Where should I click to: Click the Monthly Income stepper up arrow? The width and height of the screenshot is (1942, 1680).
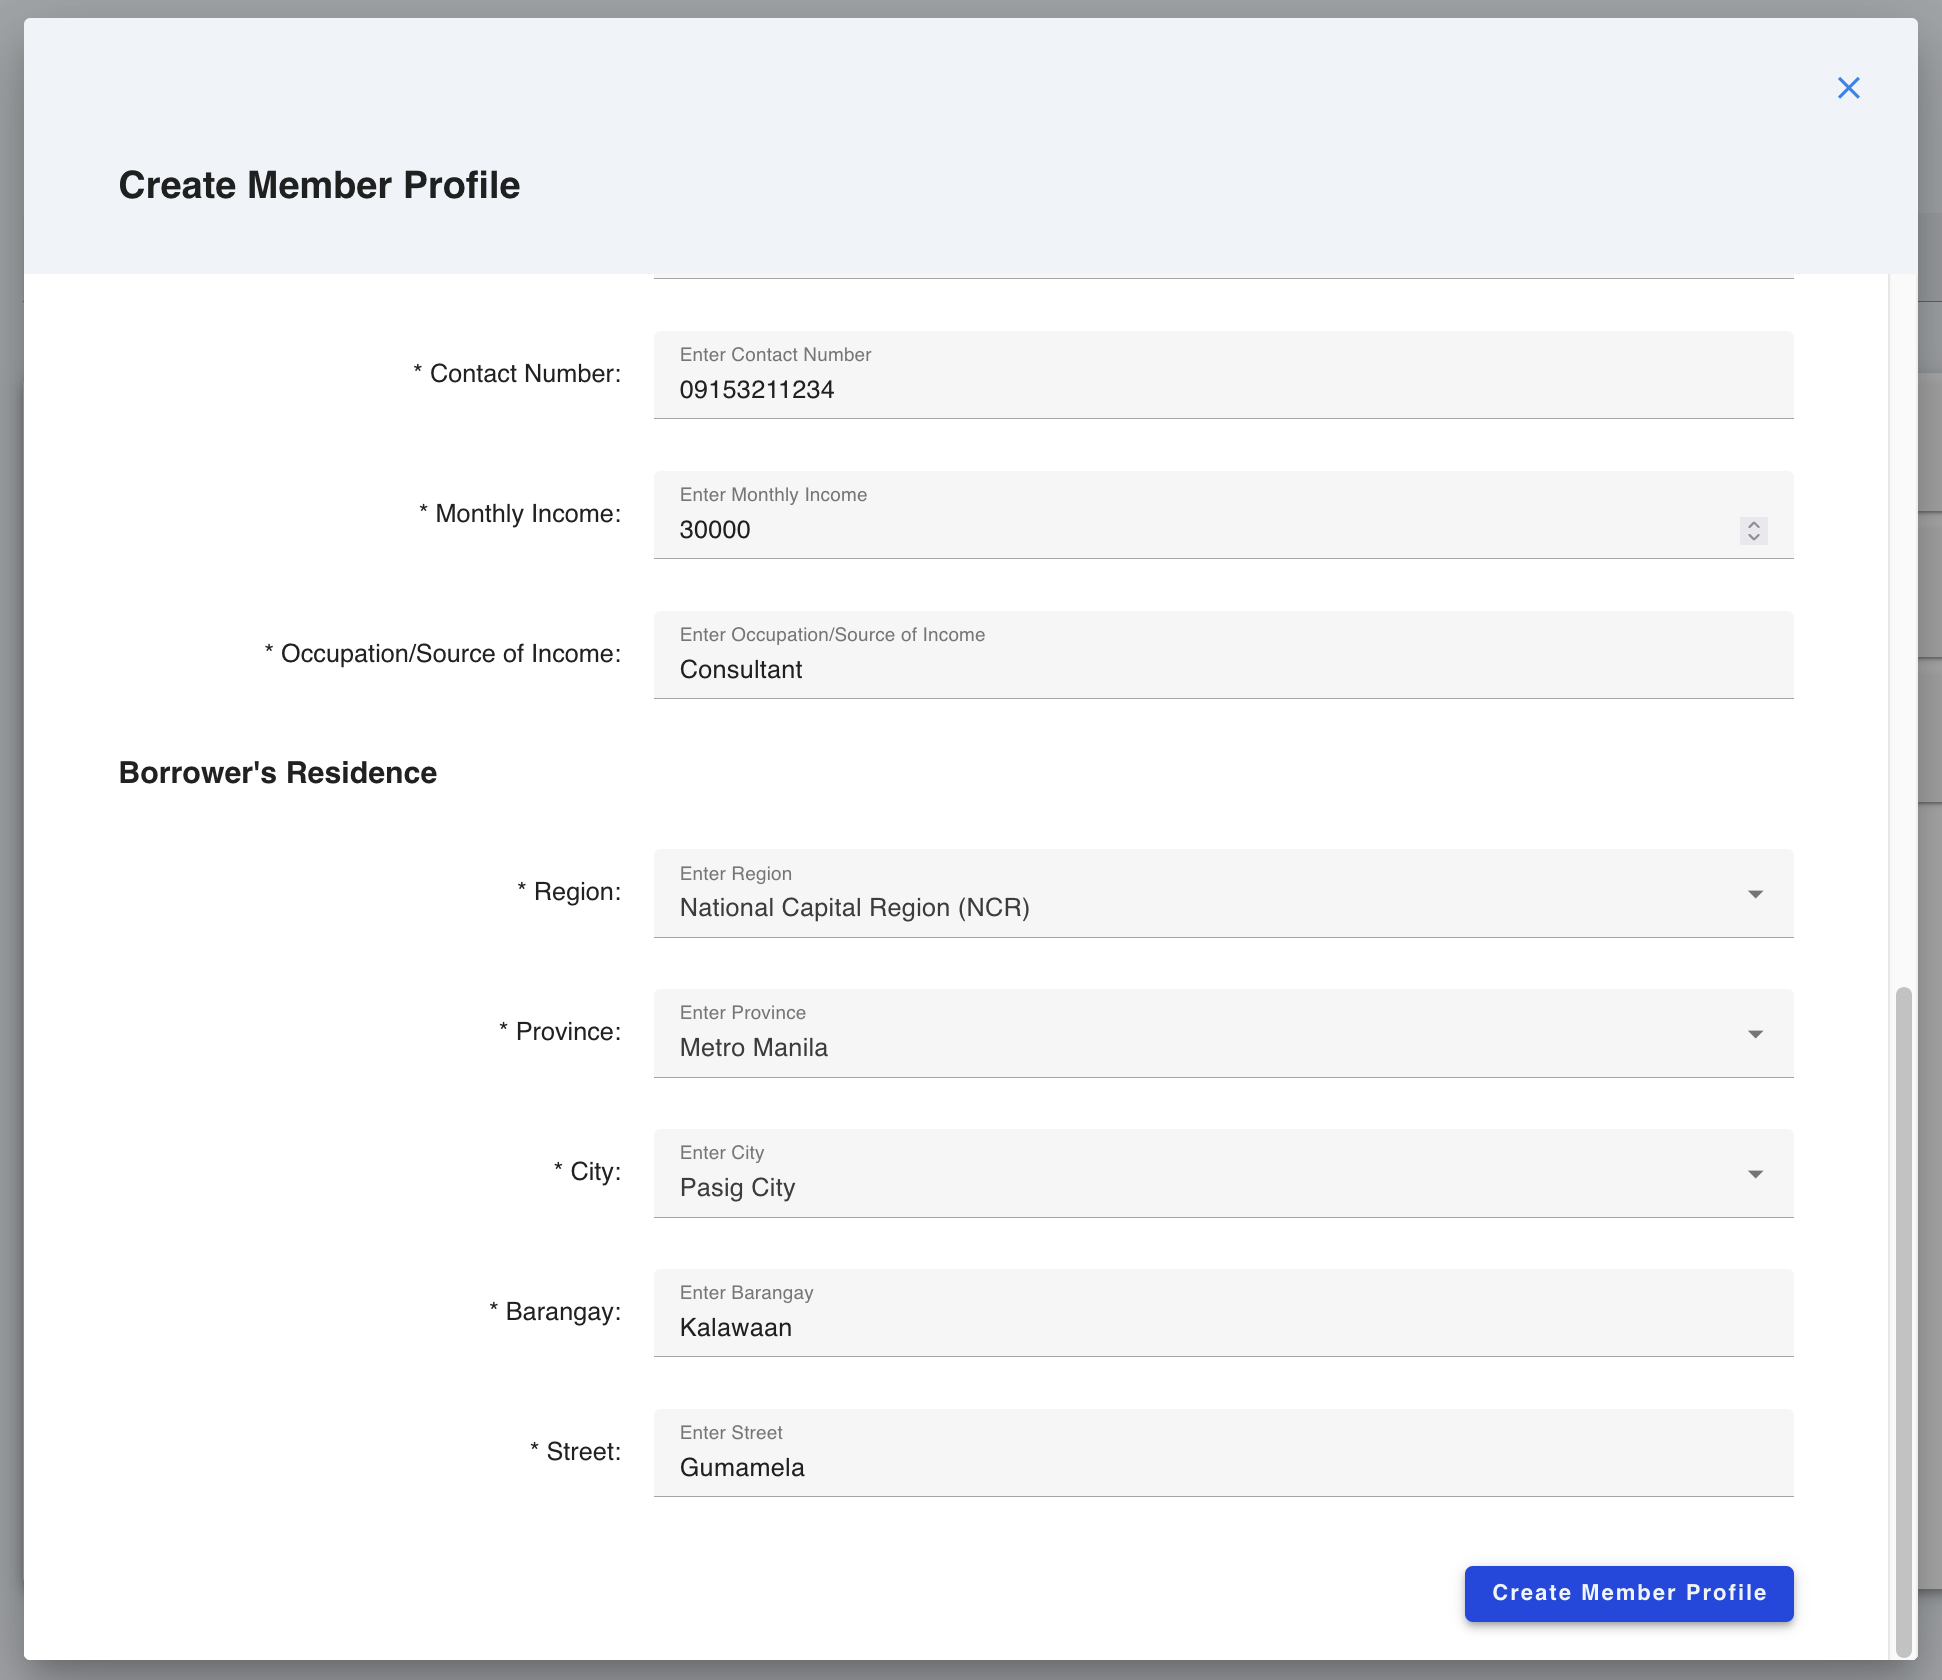click(x=1753, y=524)
